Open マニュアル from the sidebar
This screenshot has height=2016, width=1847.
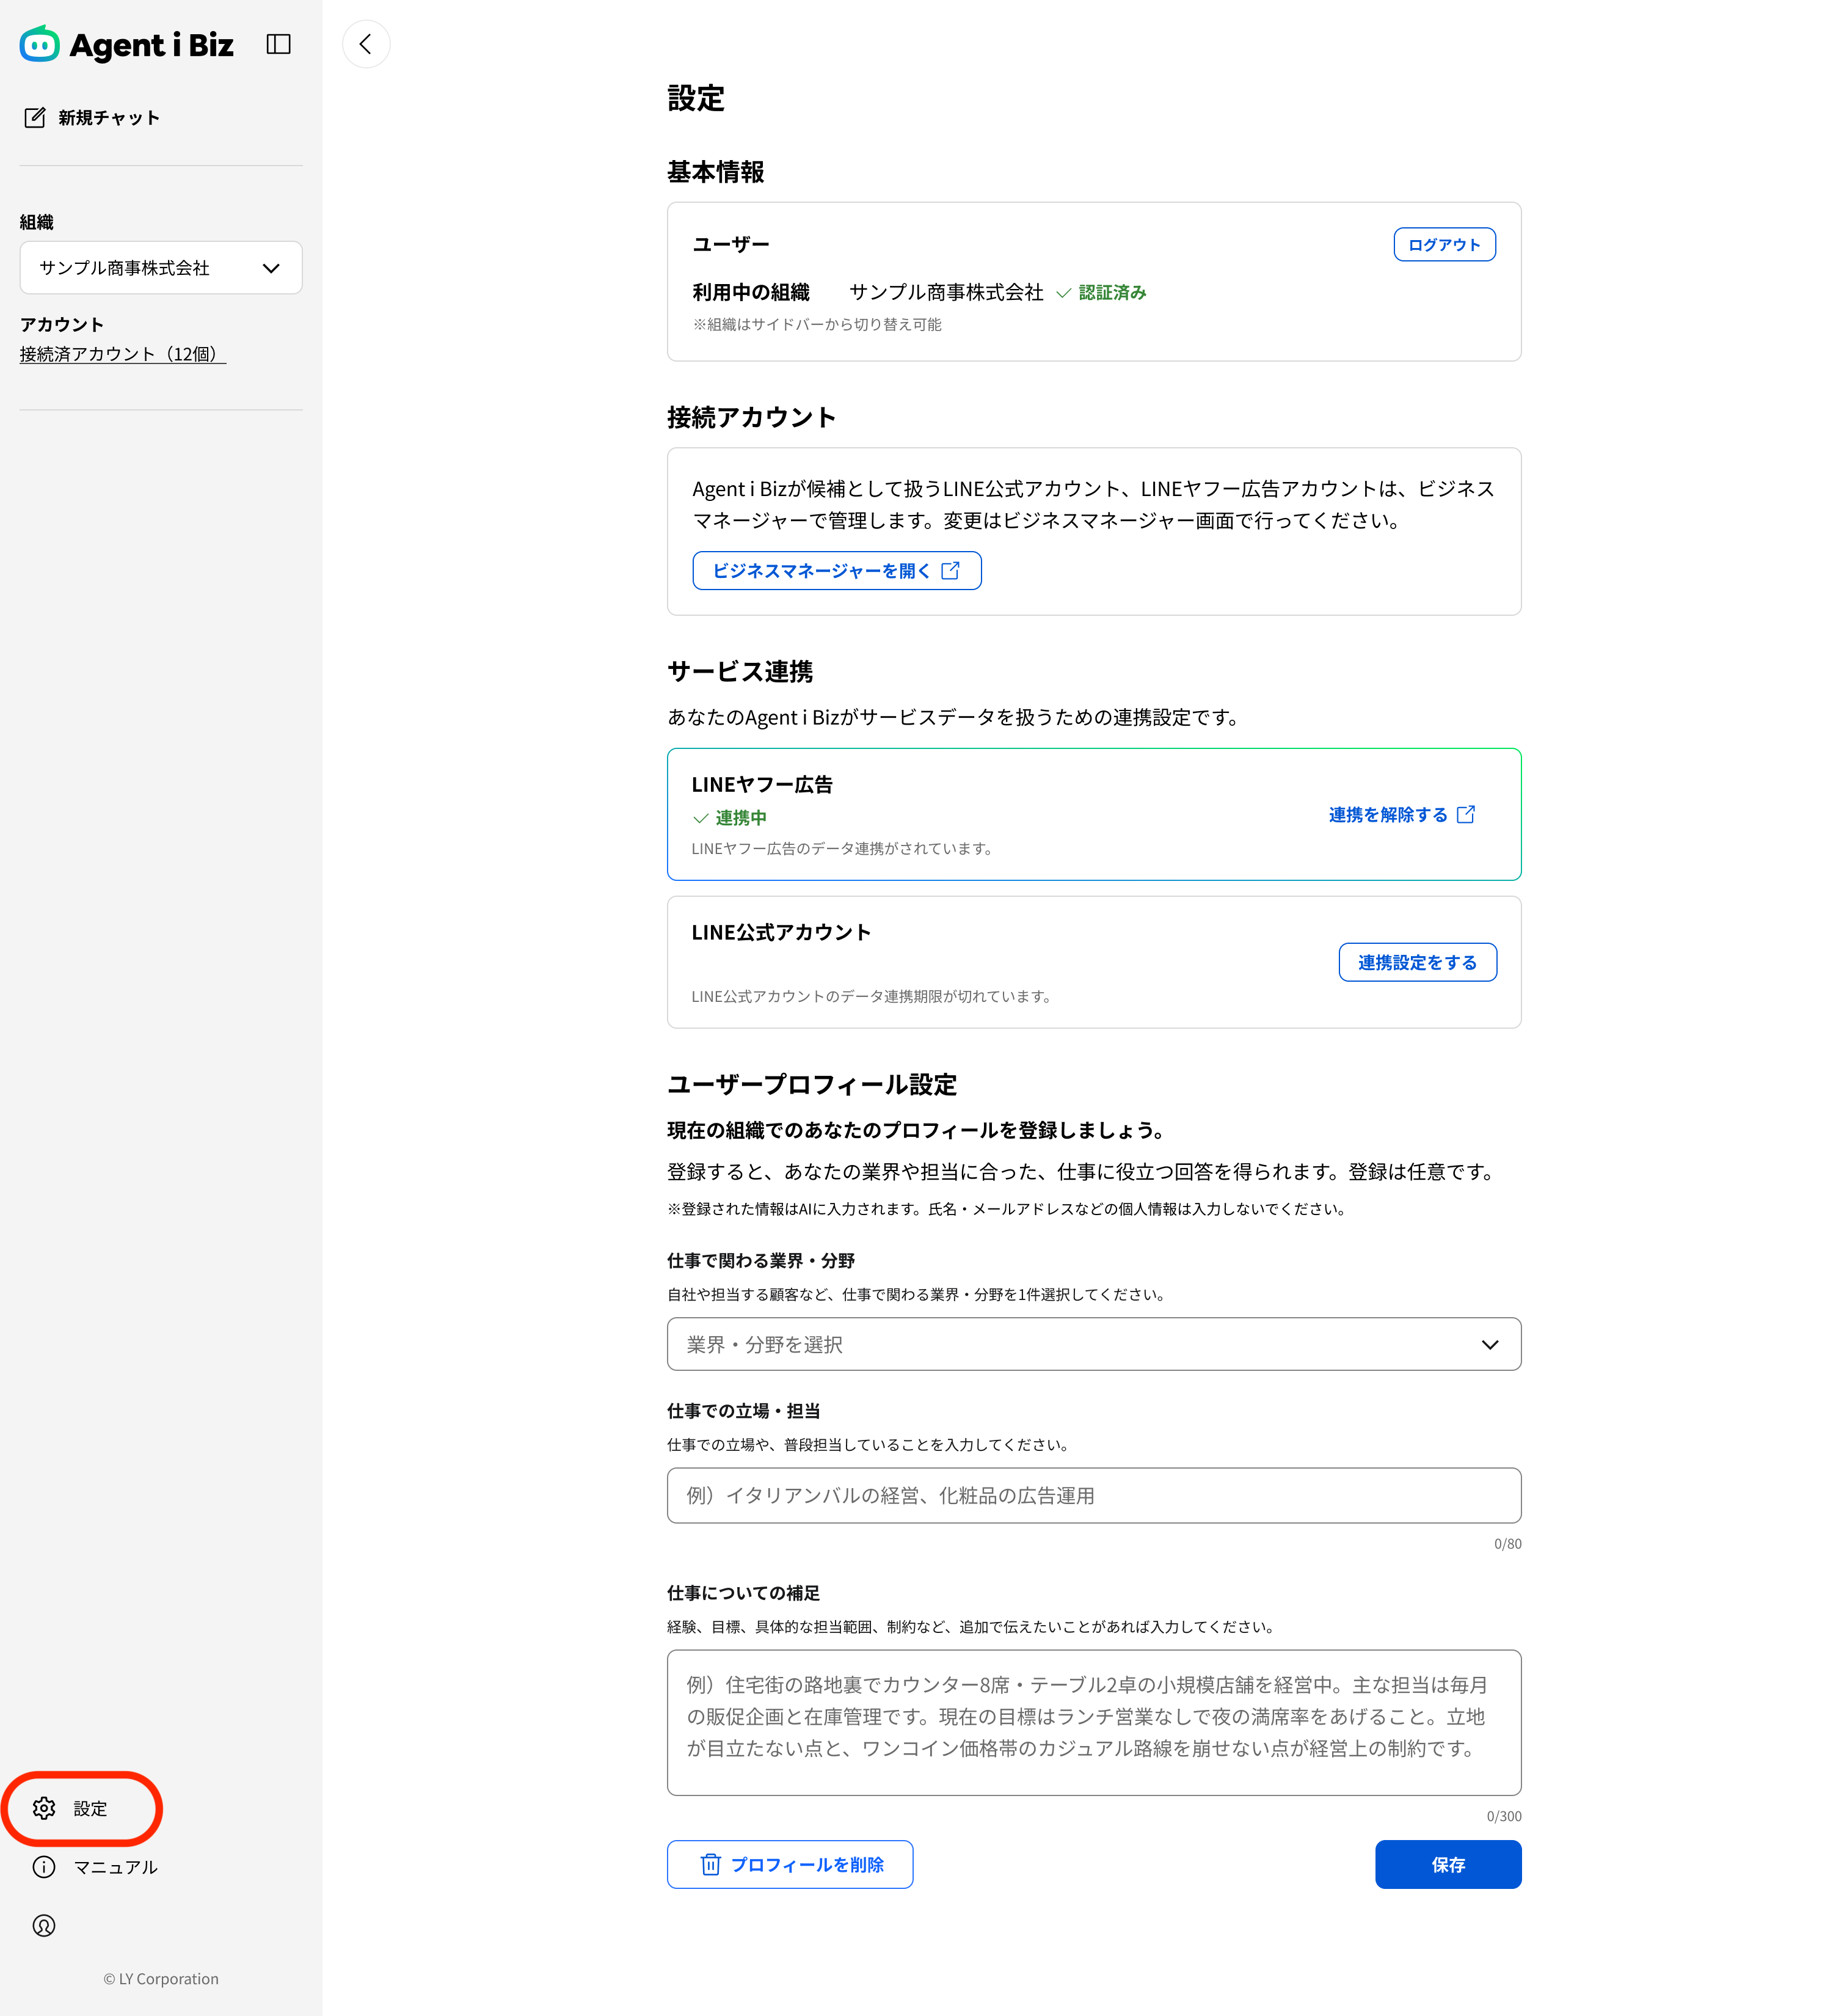coord(96,1867)
